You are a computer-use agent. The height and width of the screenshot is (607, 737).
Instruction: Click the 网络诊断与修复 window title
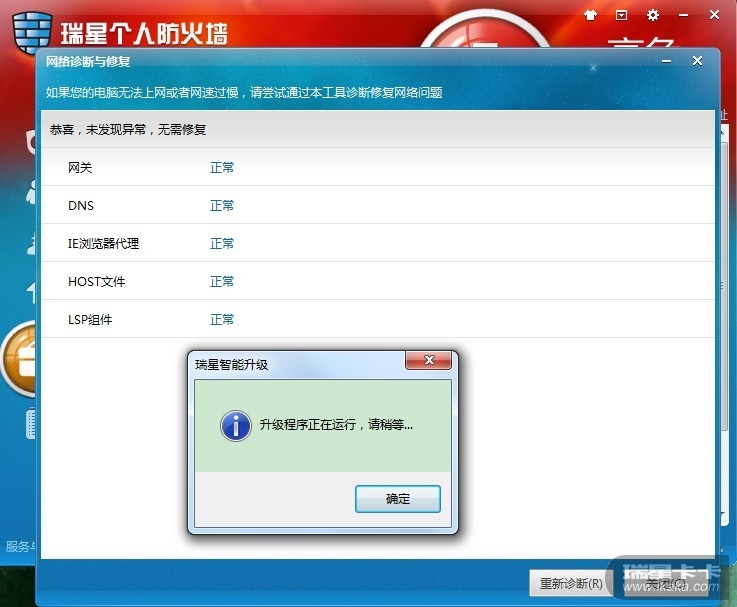(88, 62)
